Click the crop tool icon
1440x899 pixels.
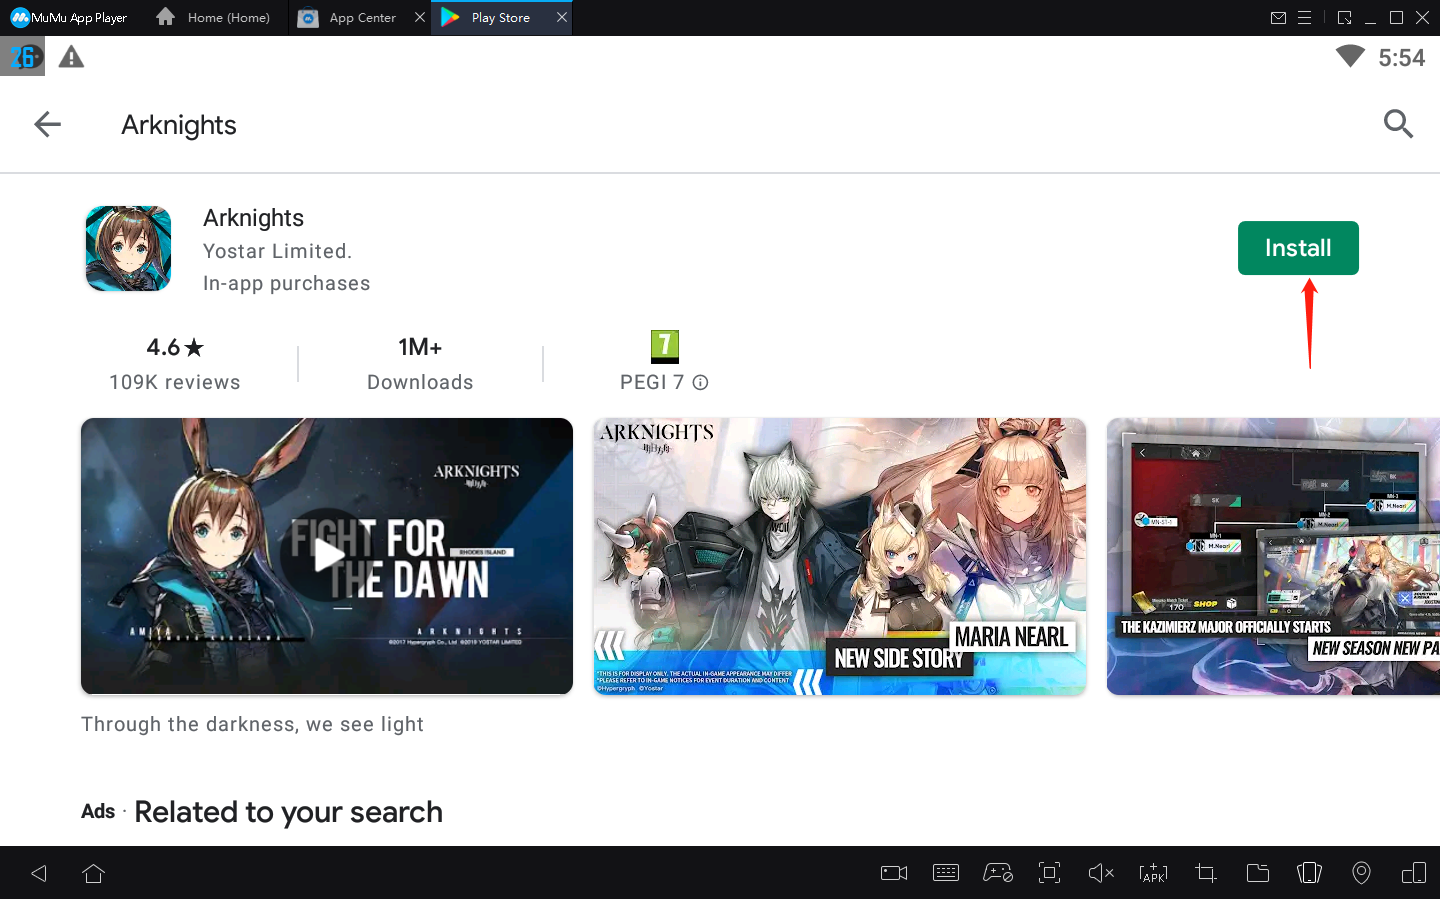tap(1206, 873)
